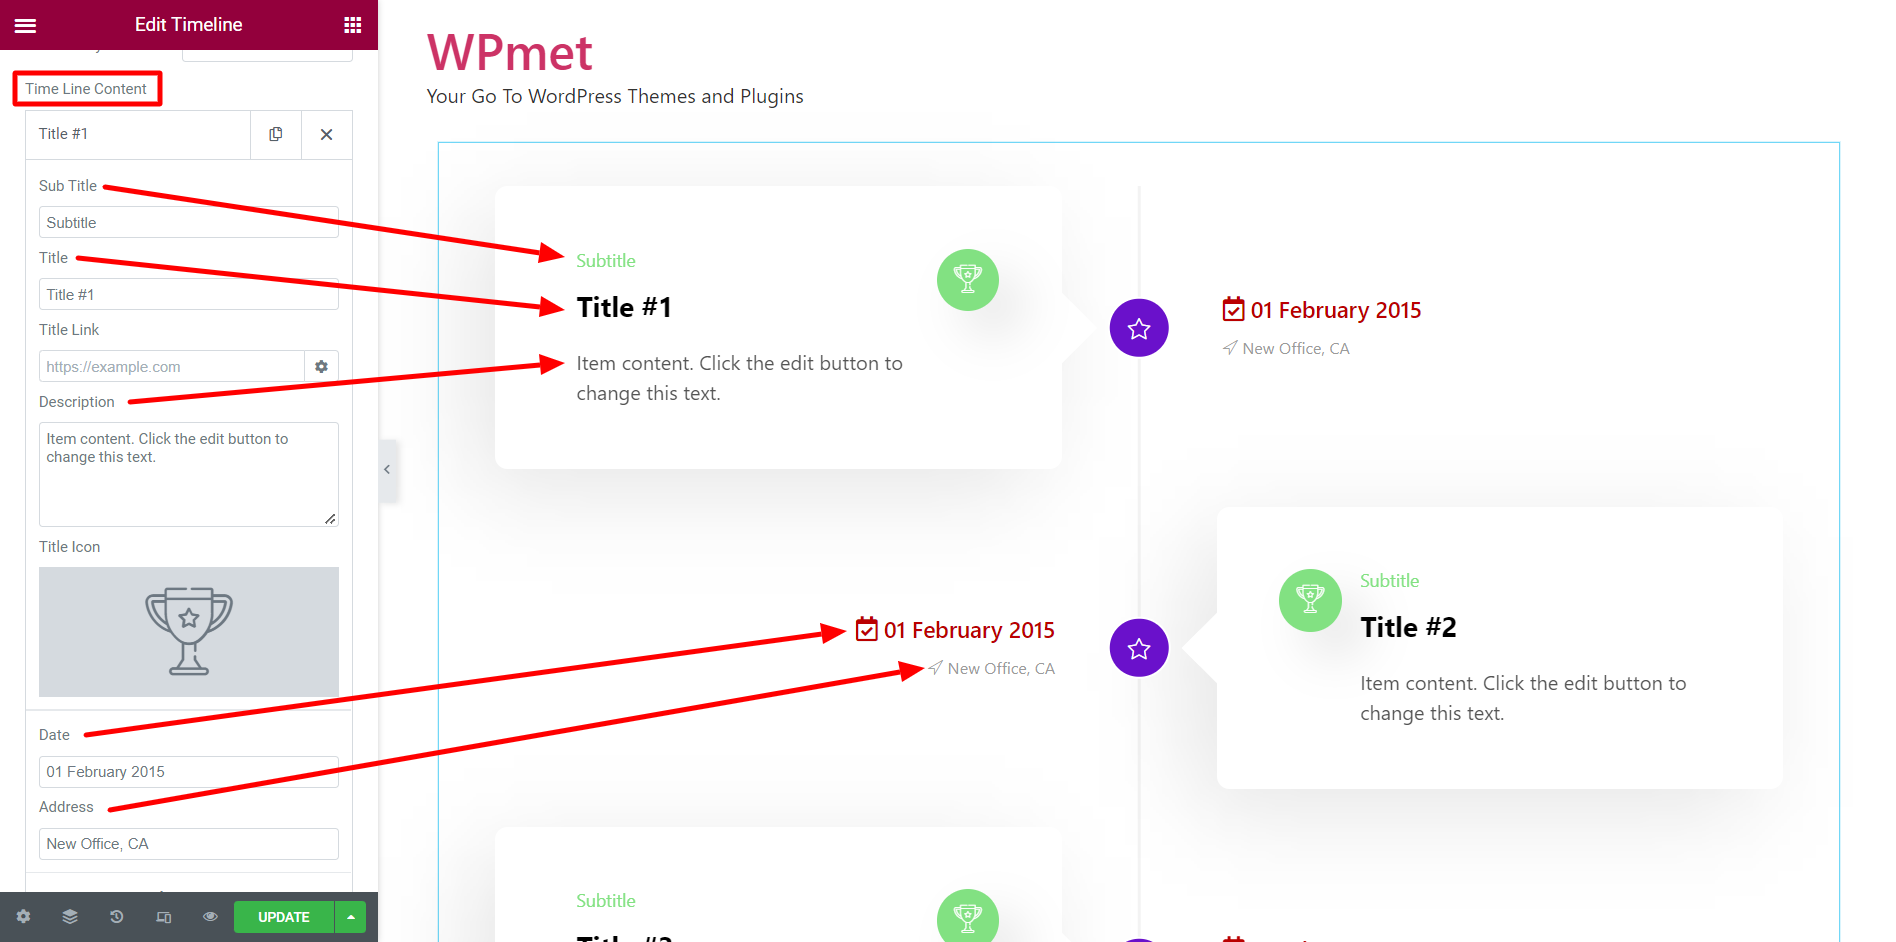The height and width of the screenshot is (942, 1896).
Task: Open the Navigator layers panel
Action: [x=70, y=917]
